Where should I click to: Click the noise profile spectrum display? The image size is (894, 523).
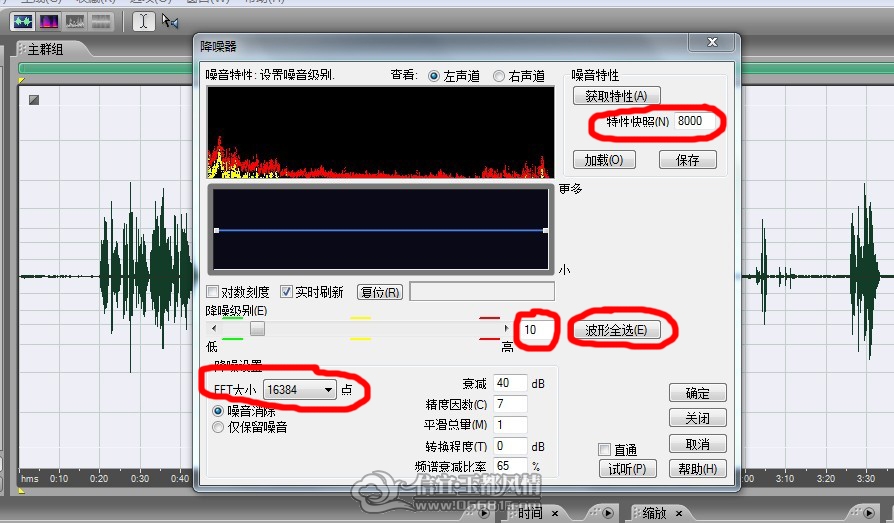point(380,132)
